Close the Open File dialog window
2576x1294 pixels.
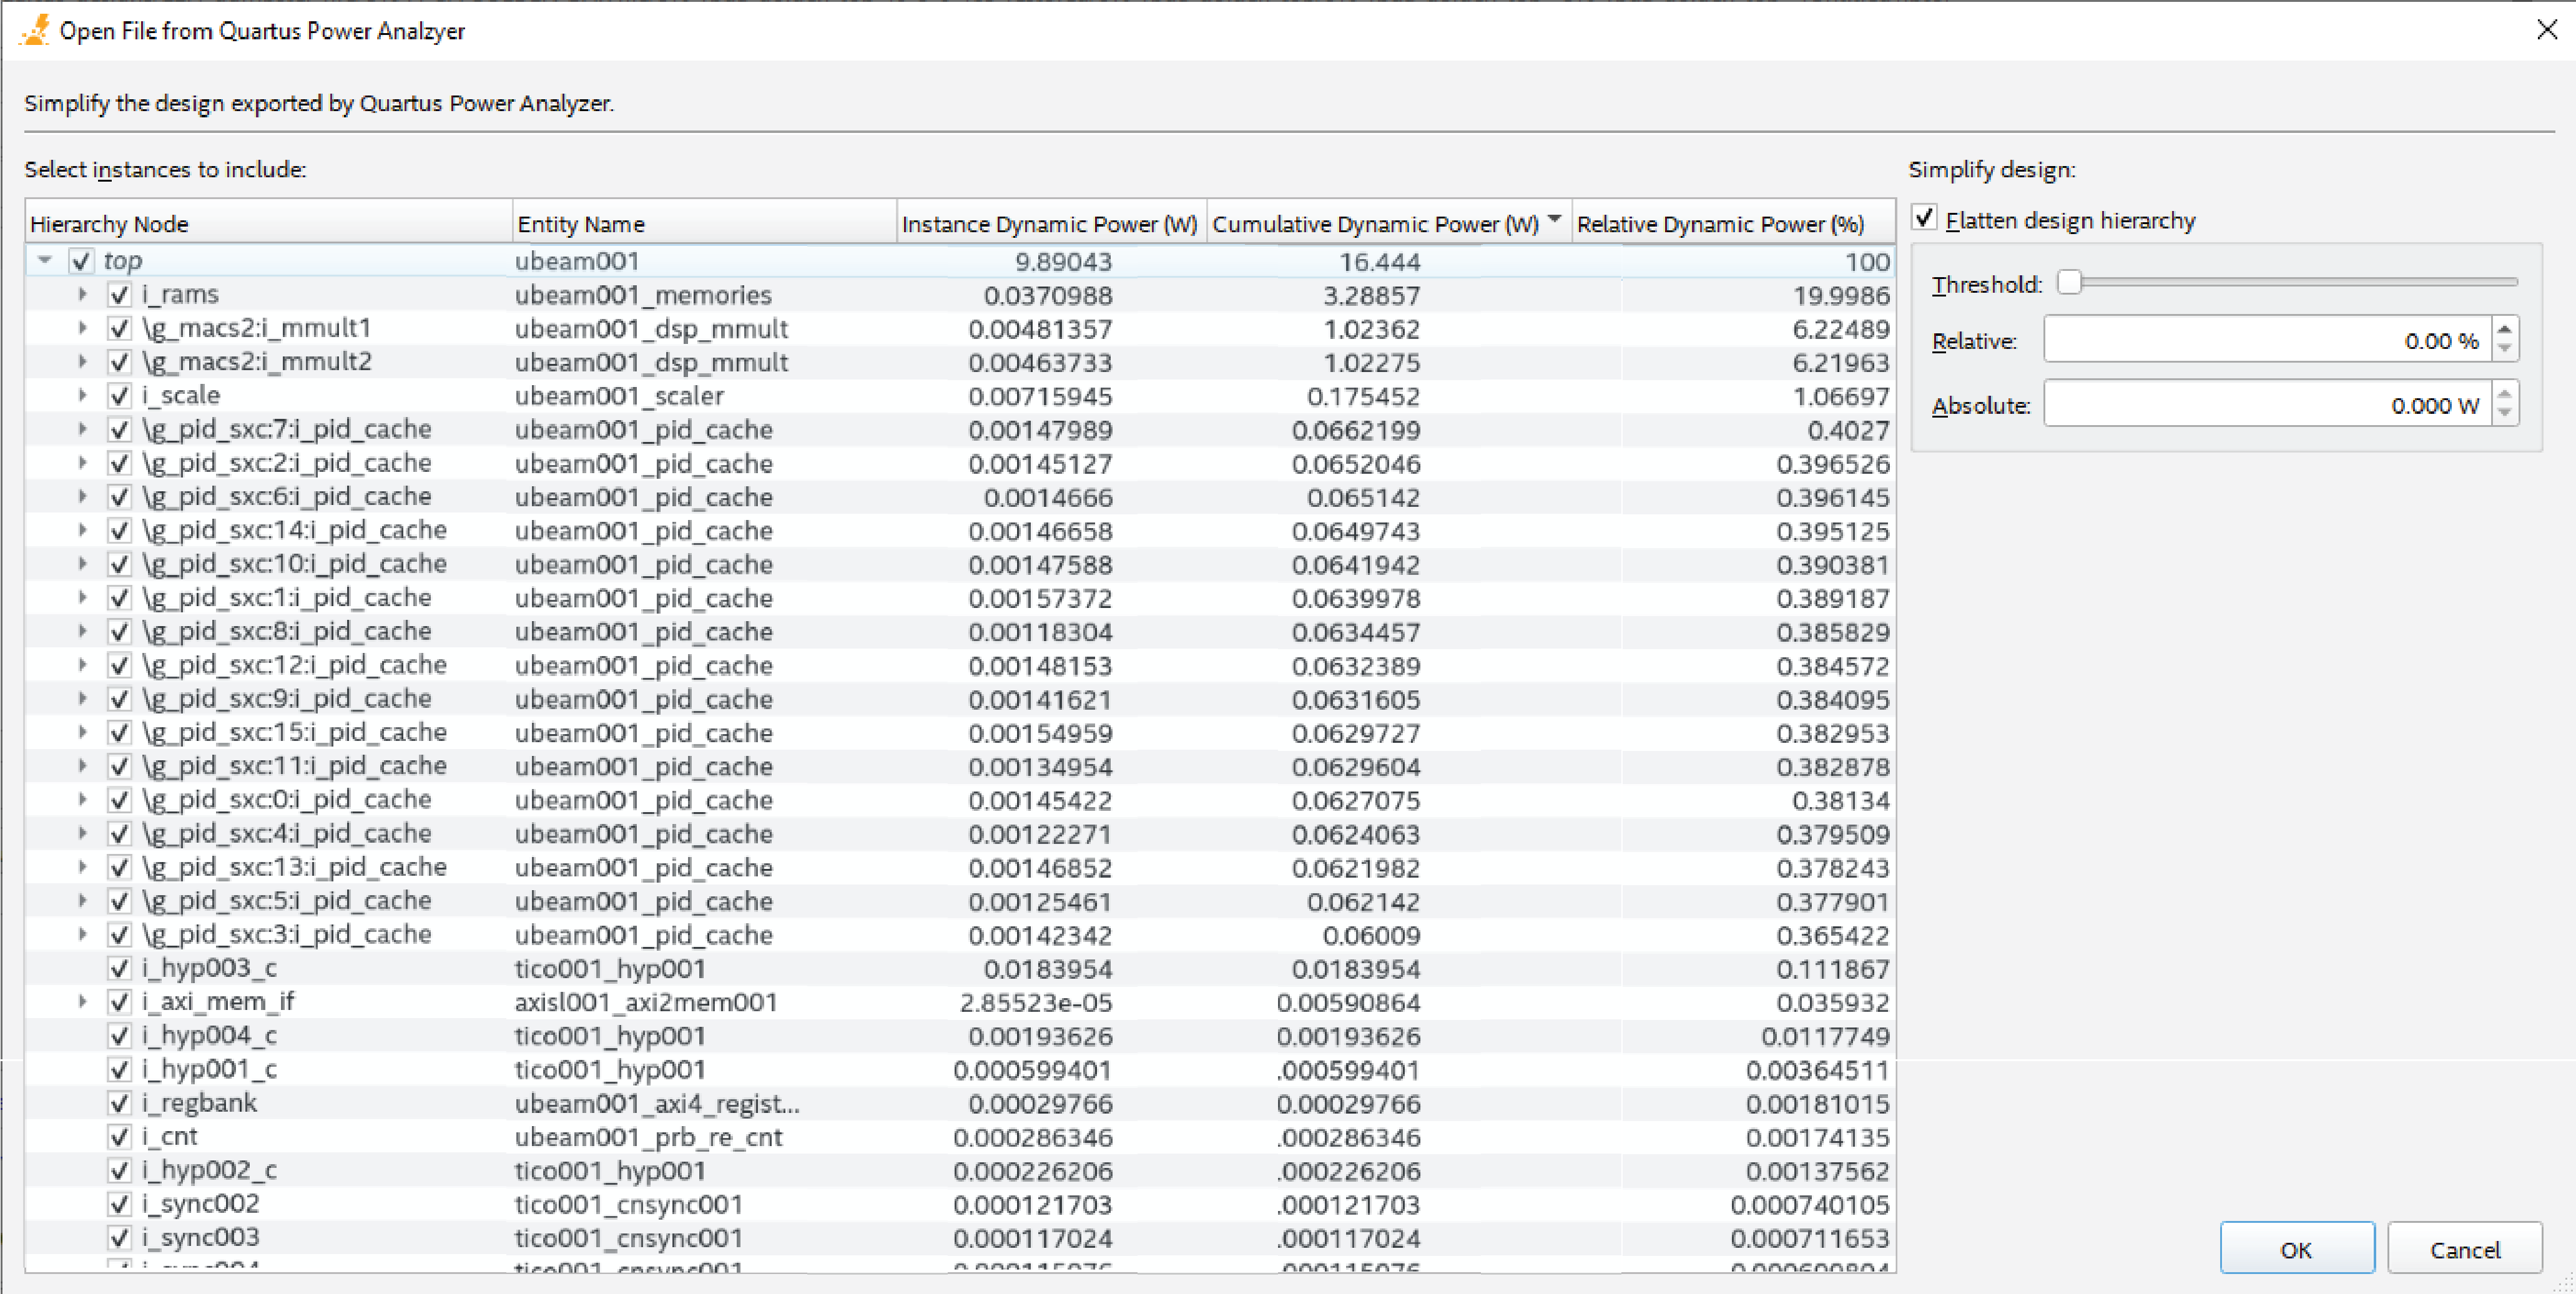2546,30
